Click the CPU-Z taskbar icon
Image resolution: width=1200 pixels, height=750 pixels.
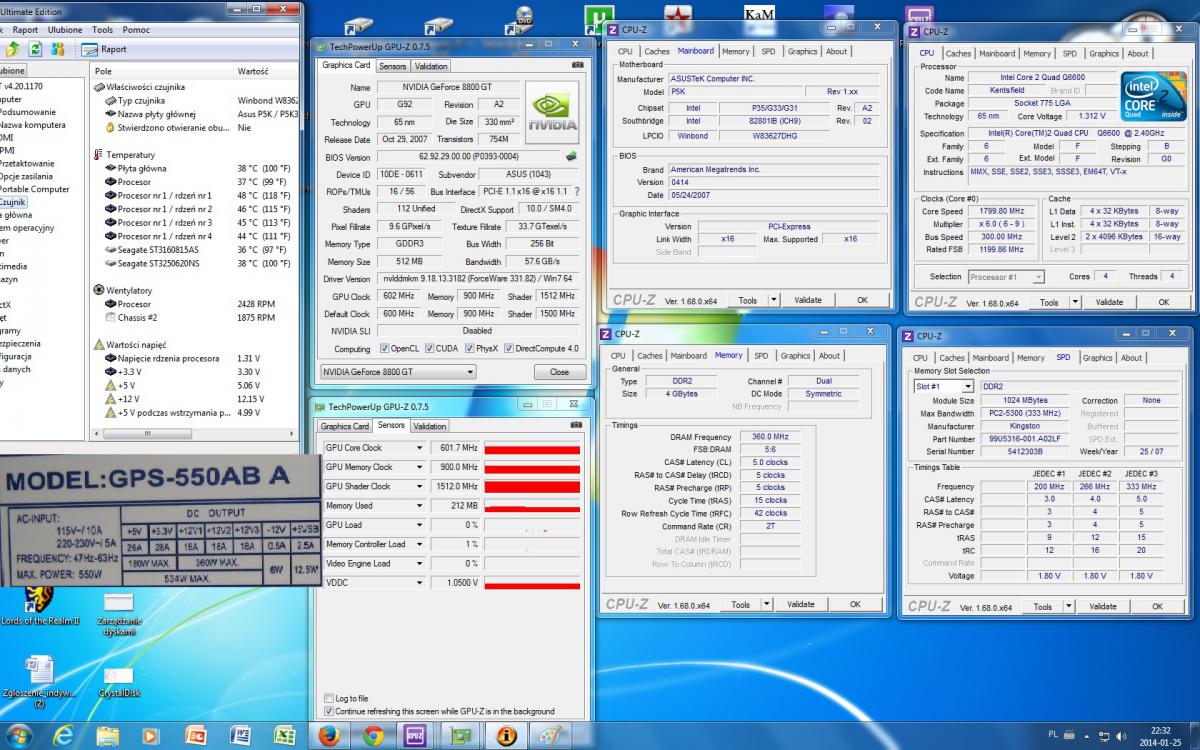(x=417, y=735)
